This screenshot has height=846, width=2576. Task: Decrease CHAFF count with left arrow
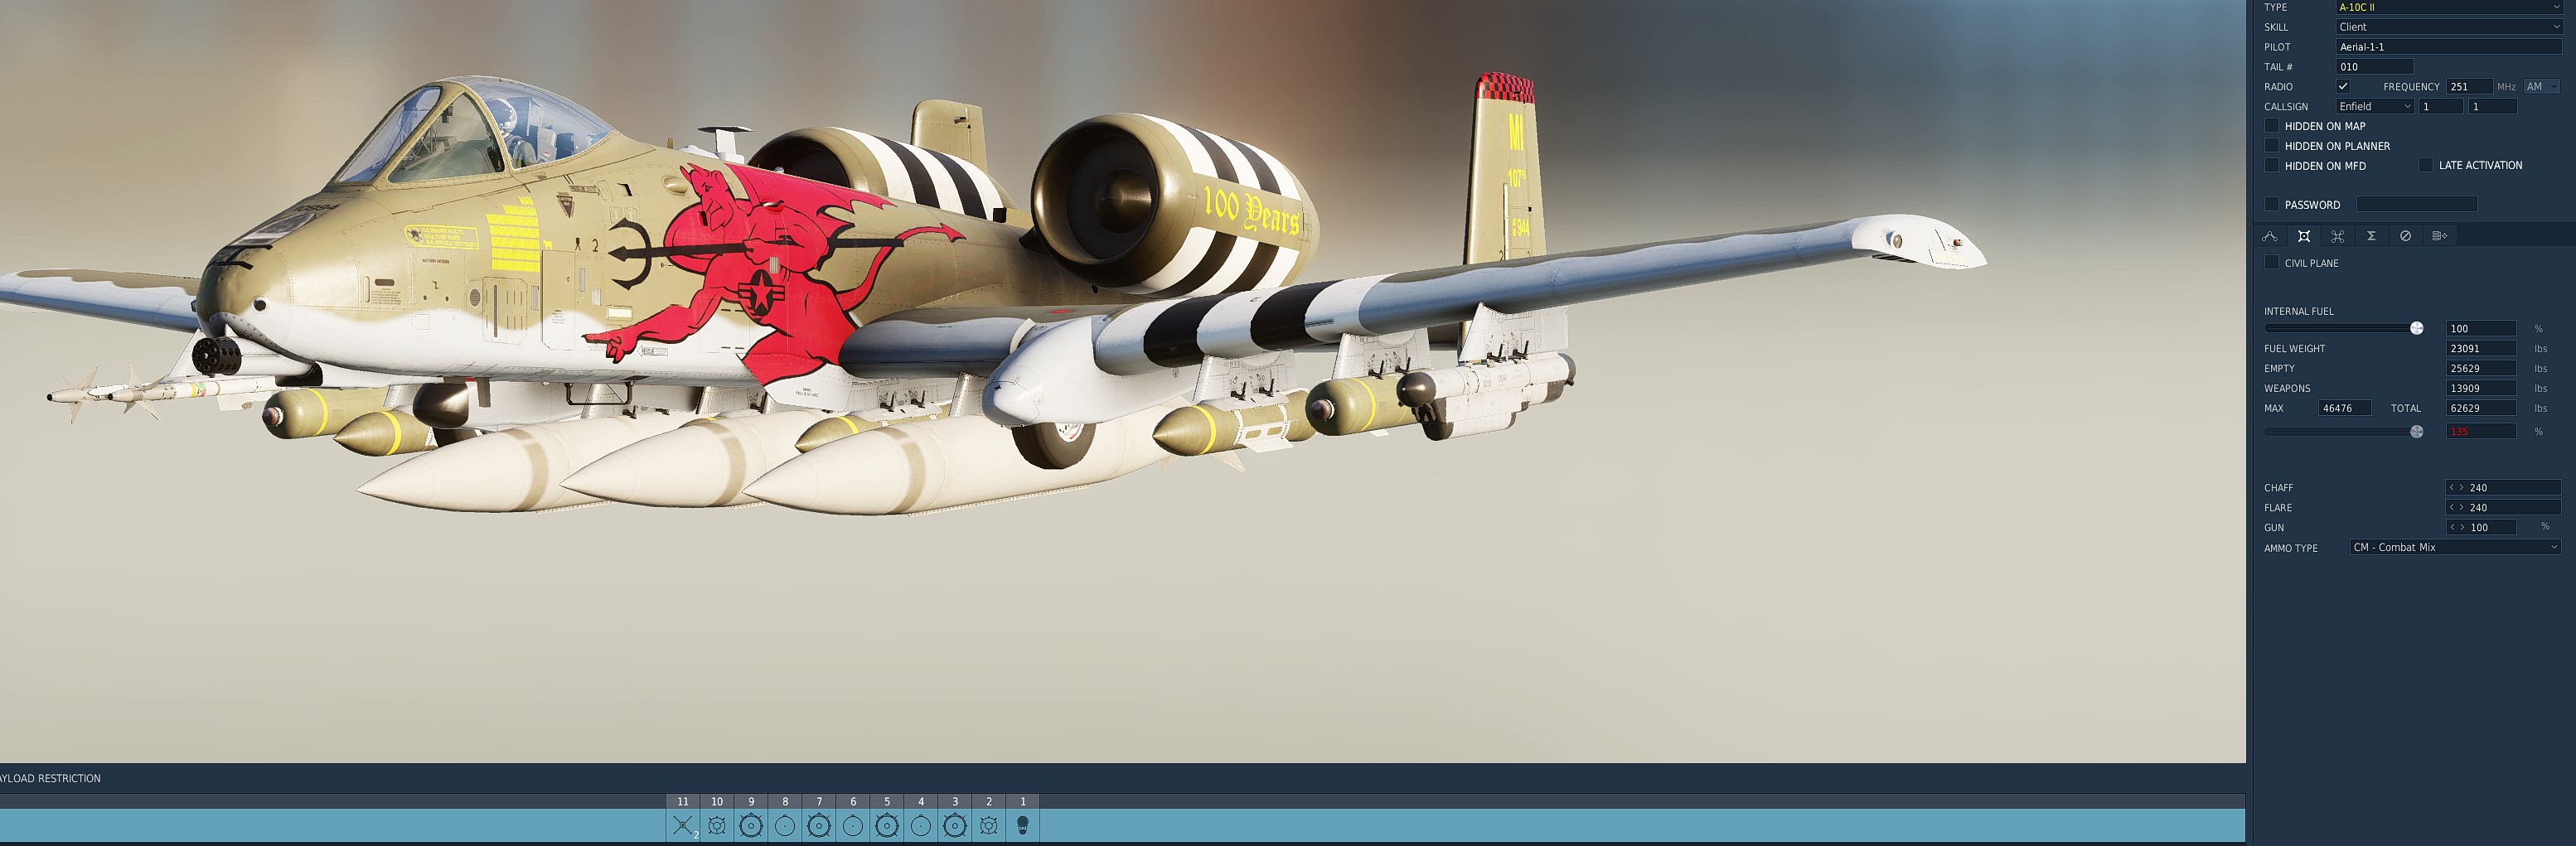[x=2451, y=488]
